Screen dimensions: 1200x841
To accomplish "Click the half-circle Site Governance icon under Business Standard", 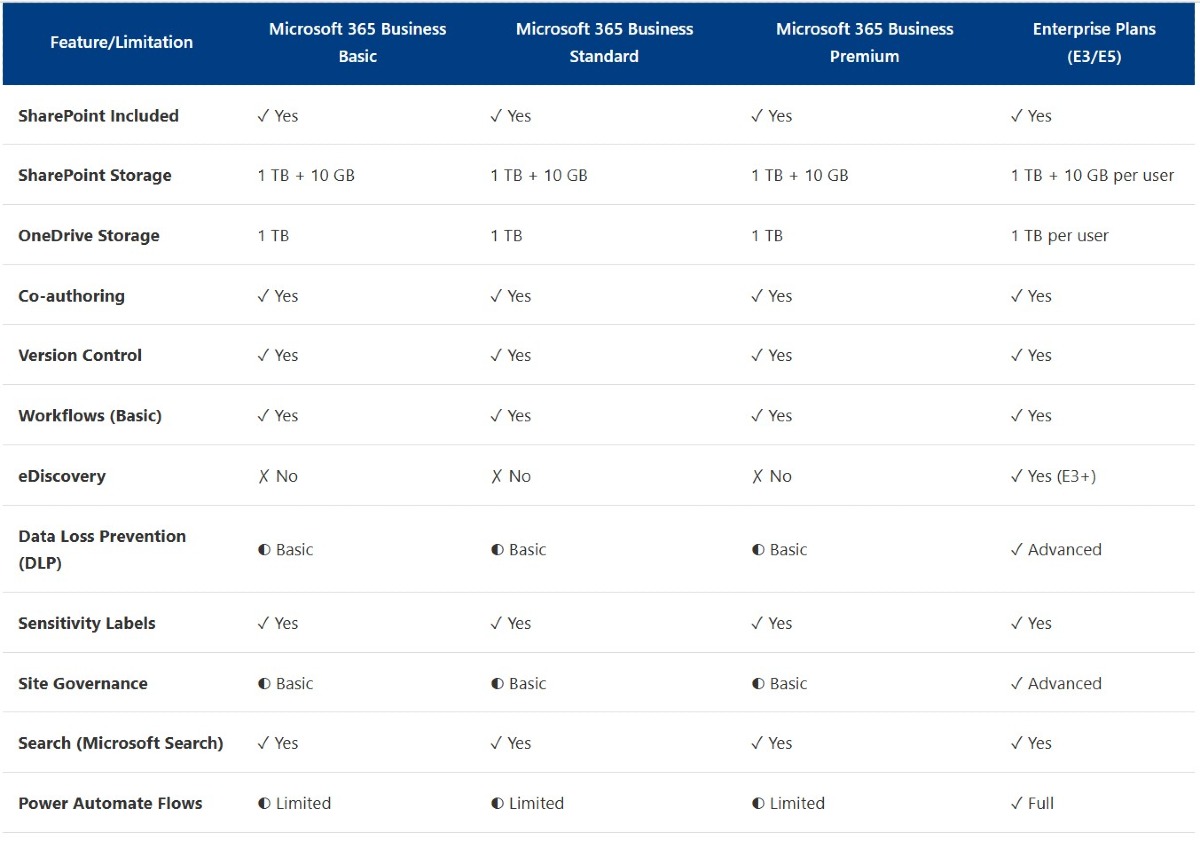I will pos(497,683).
